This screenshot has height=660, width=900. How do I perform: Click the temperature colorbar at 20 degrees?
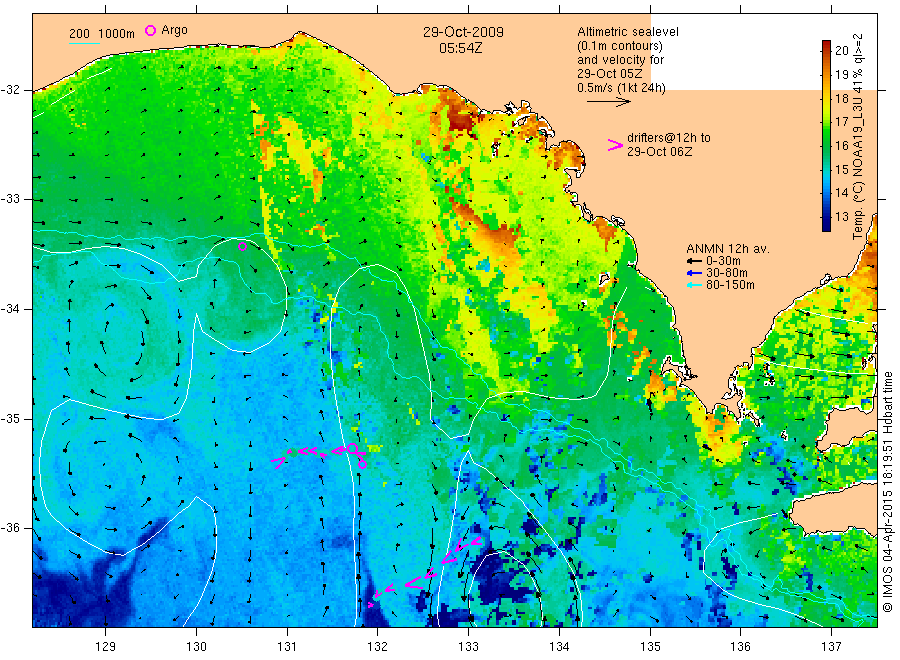pos(826,51)
